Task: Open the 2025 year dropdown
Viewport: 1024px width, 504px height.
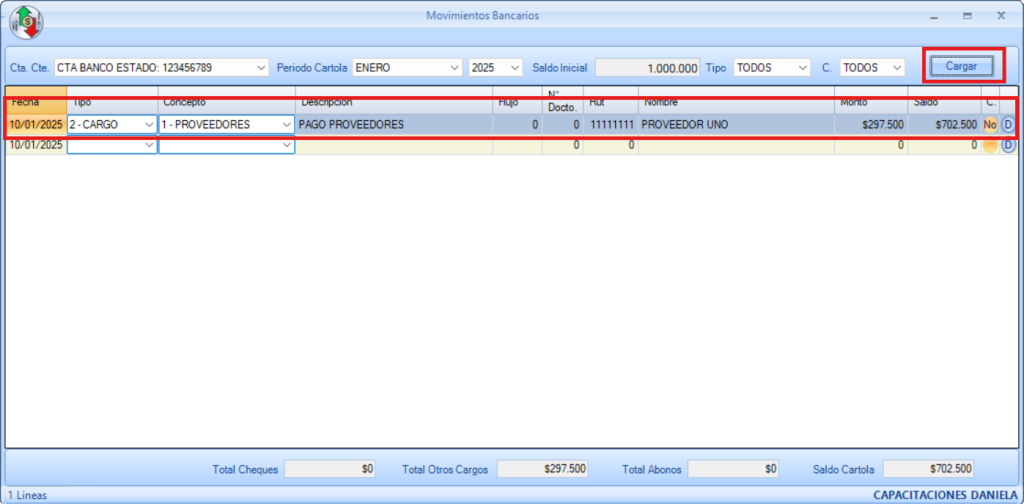Action: click(515, 67)
